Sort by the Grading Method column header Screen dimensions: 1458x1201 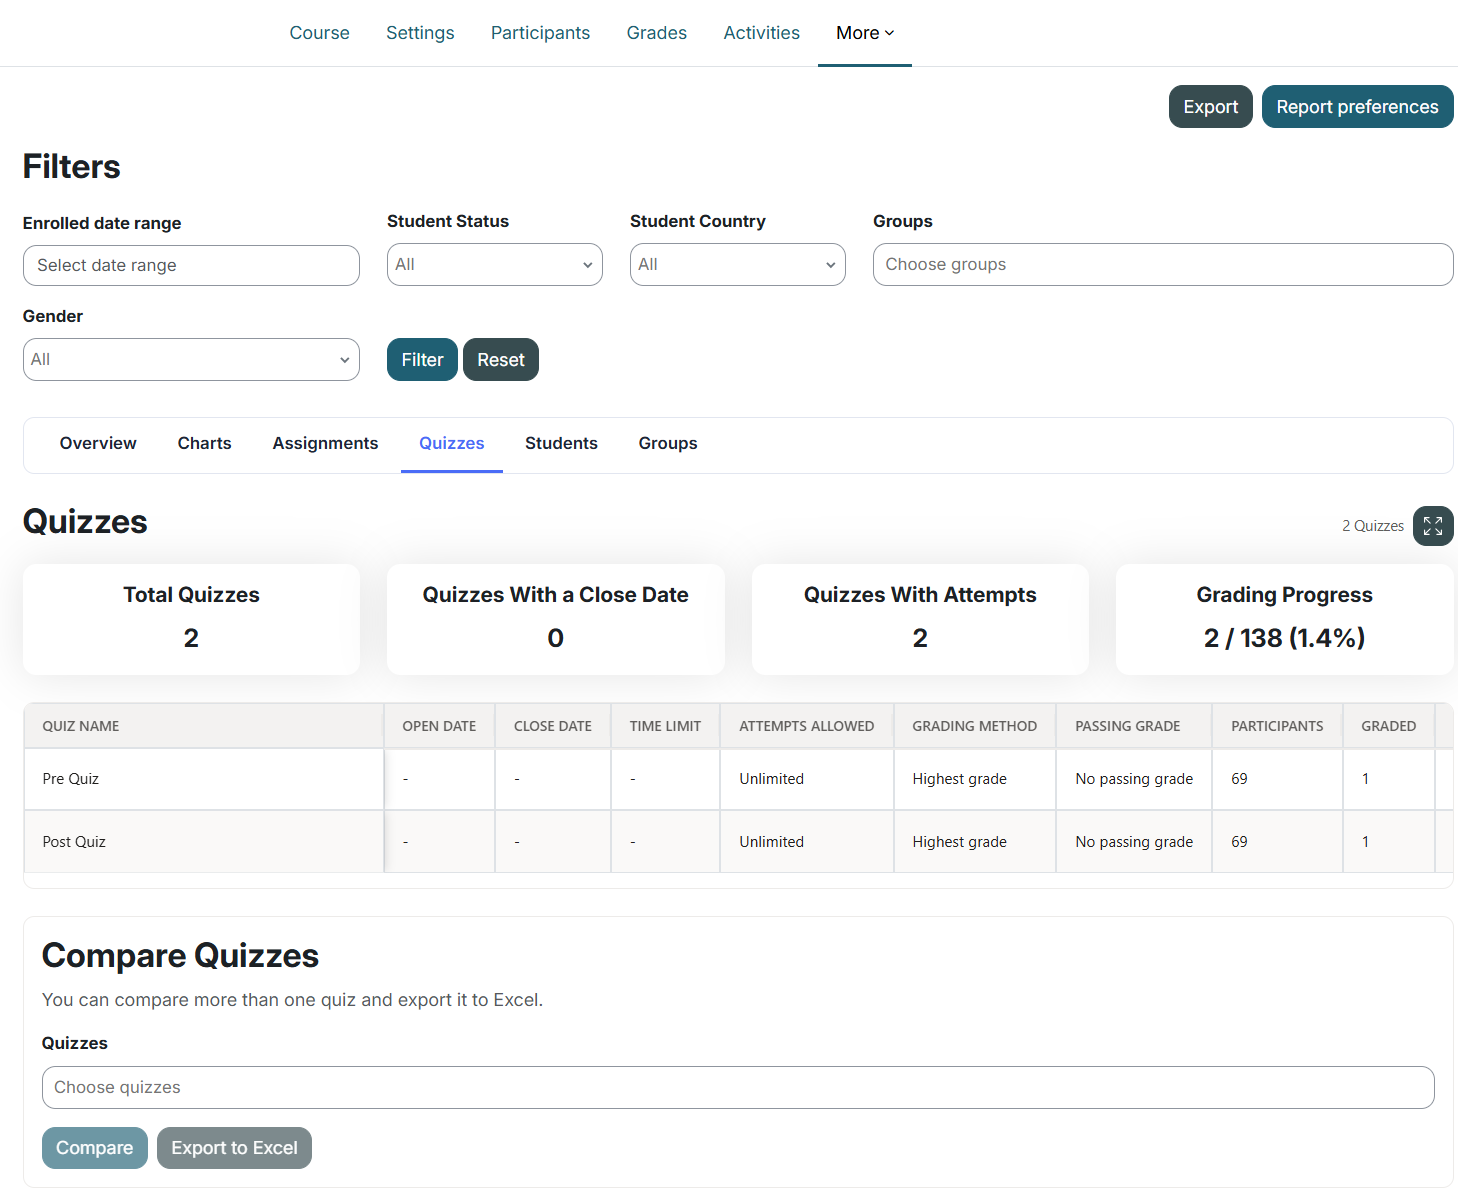(975, 726)
